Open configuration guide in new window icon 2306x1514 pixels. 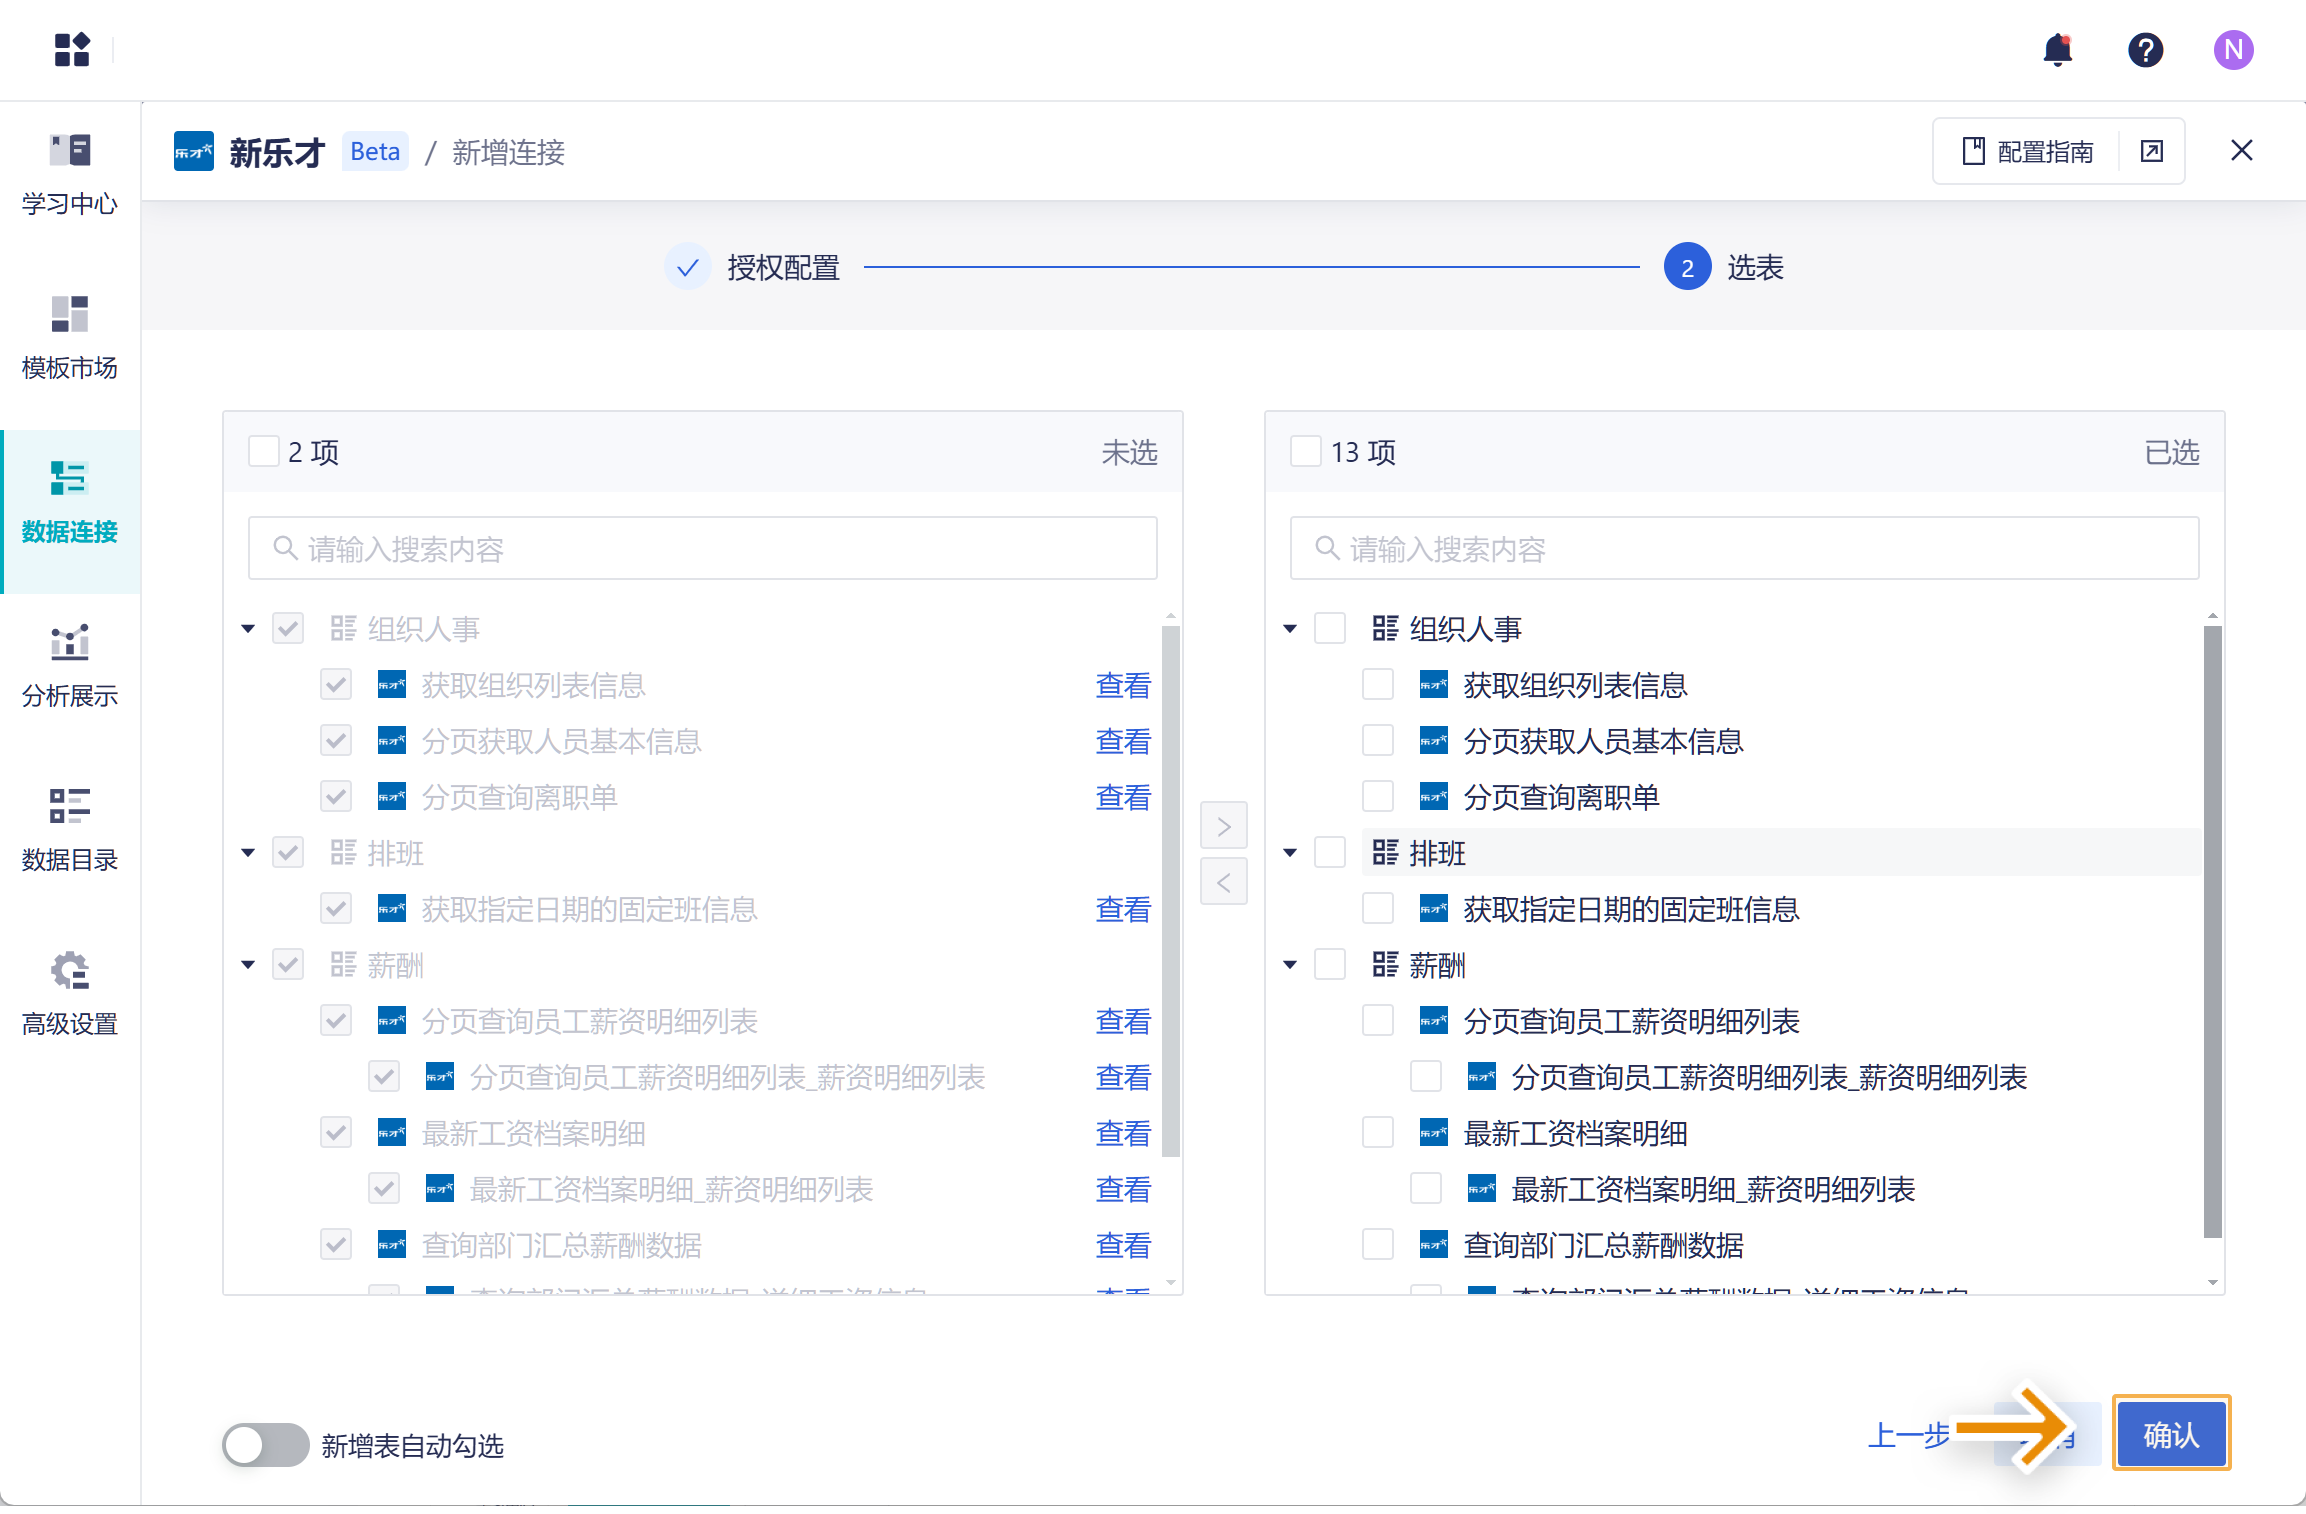(2151, 151)
